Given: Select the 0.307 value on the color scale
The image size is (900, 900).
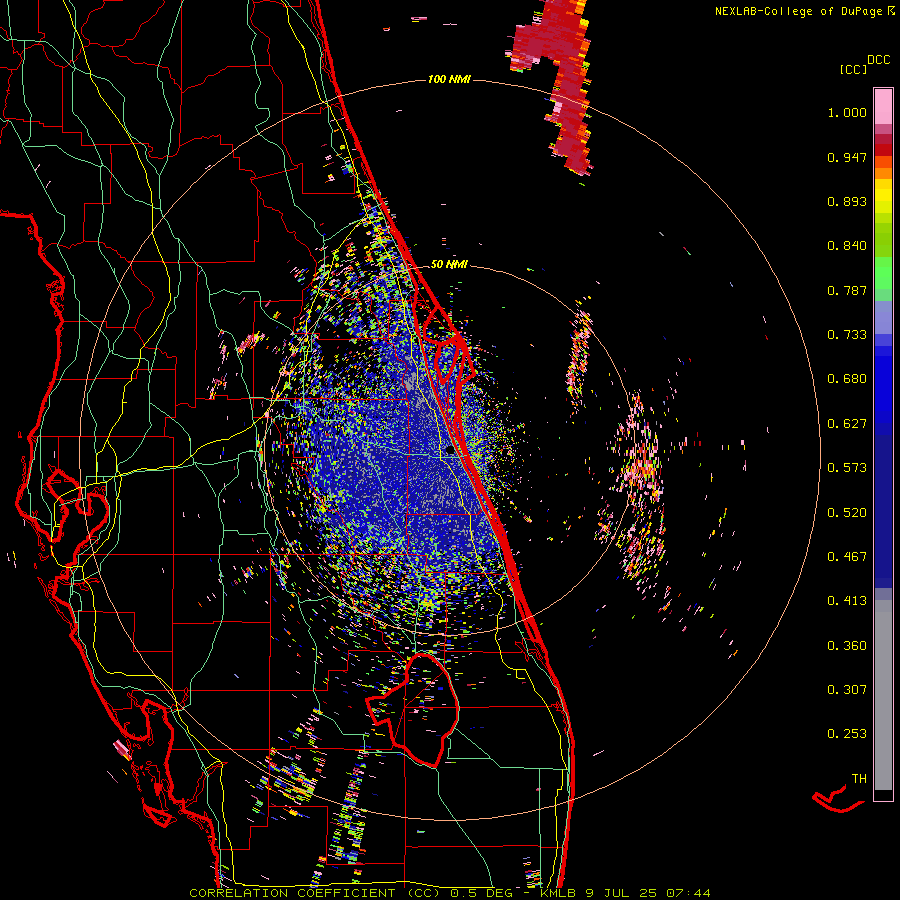Looking at the screenshot, I should 847,690.
